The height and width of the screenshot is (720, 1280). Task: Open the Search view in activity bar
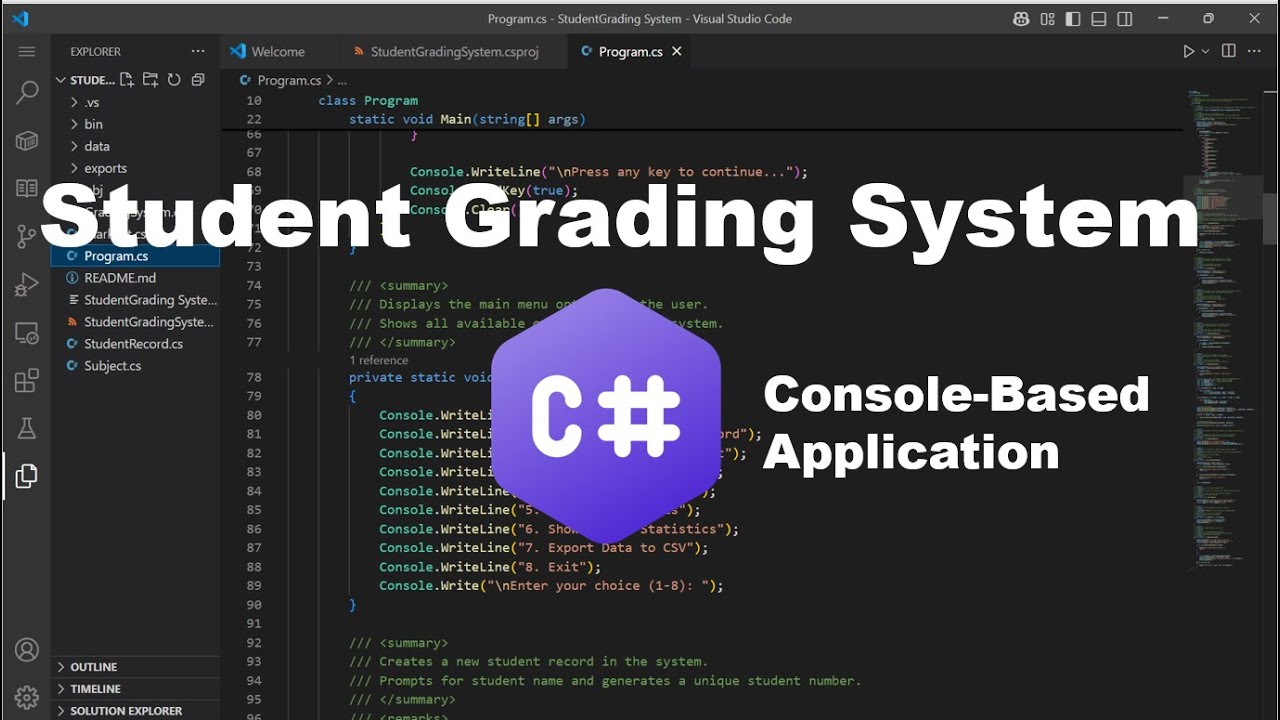tap(27, 92)
